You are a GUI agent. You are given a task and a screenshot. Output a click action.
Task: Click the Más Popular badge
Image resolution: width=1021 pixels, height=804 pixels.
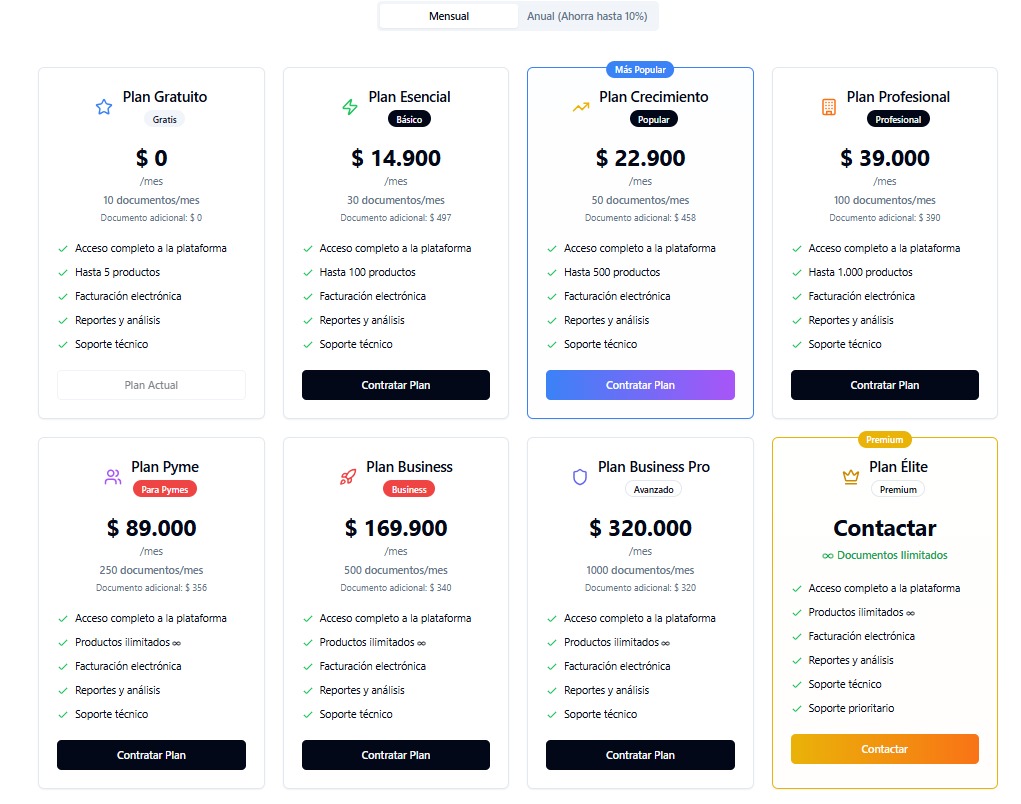[x=640, y=70]
